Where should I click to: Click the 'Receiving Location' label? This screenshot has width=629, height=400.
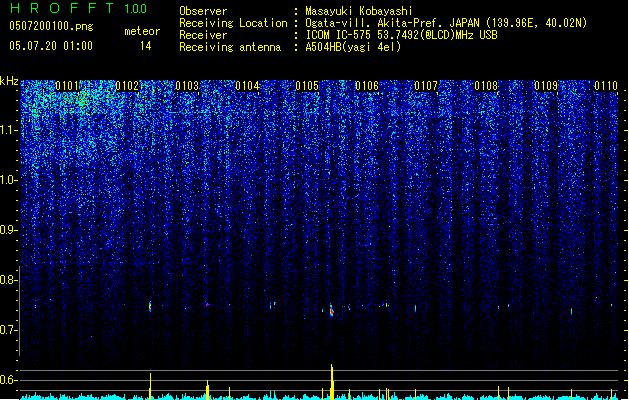coord(233,23)
